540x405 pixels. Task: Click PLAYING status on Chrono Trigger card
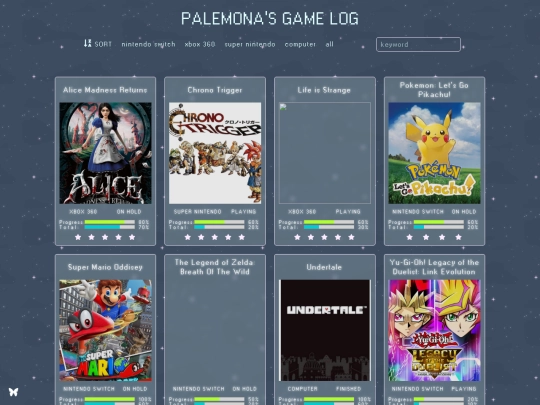pos(243,211)
